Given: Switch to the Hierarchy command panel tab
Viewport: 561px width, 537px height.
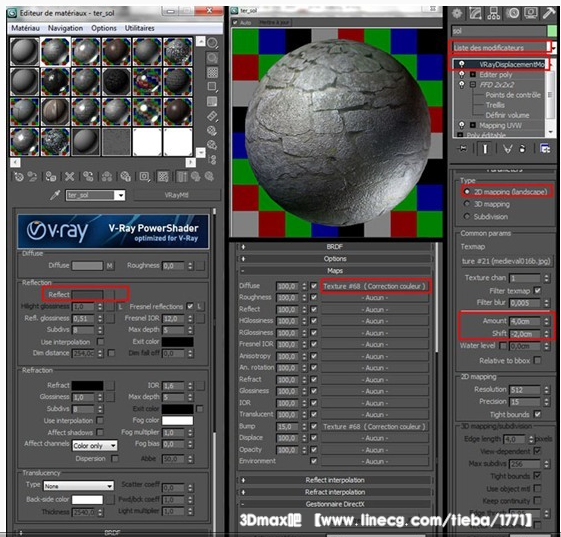Looking at the screenshot, I should tap(494, 14).
